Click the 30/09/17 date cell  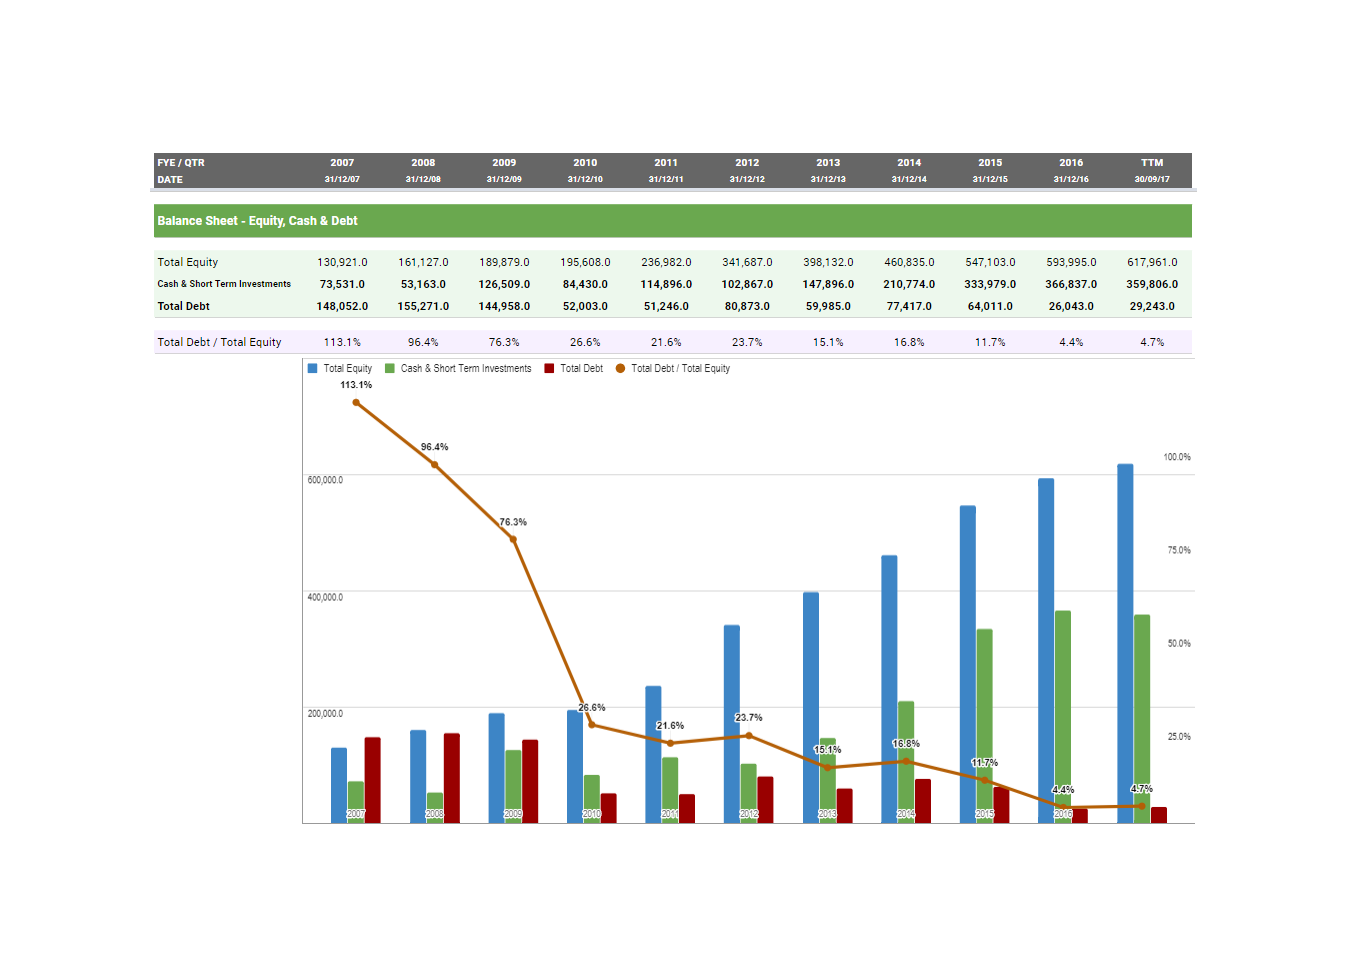coord(1152,179)
